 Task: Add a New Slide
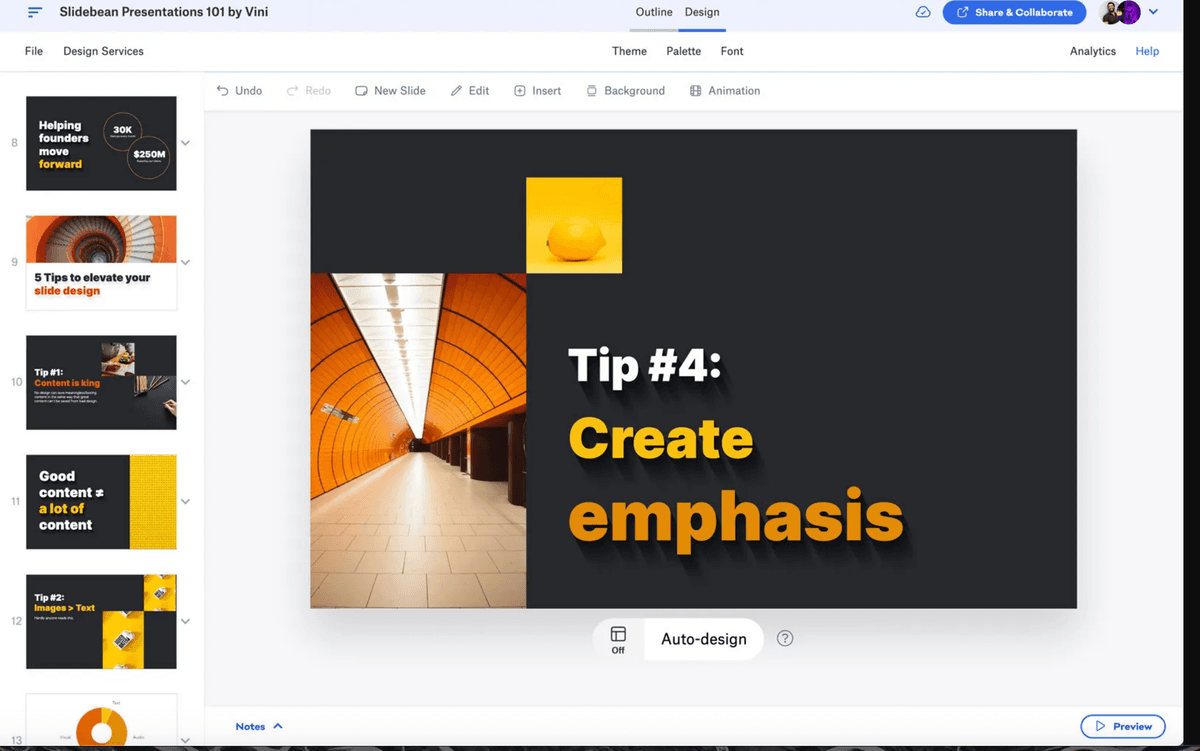pos(390,91)
